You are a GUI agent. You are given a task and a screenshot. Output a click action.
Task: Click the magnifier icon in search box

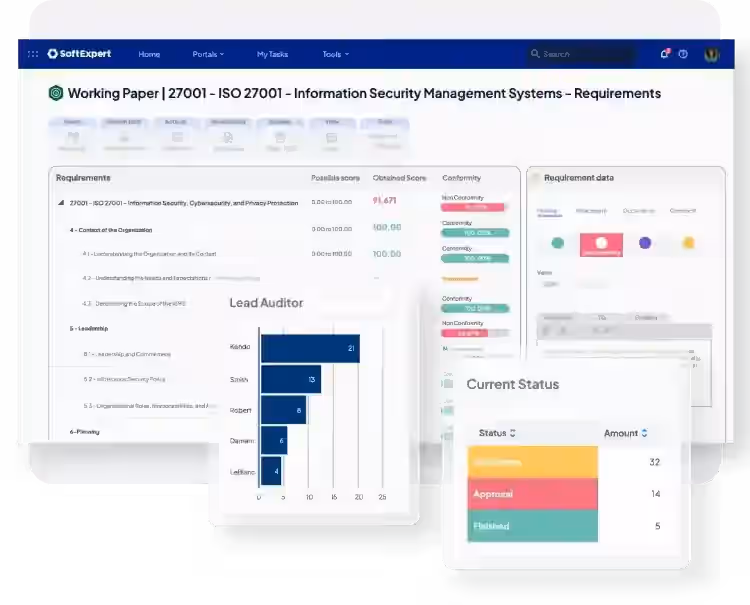[535, 54]
